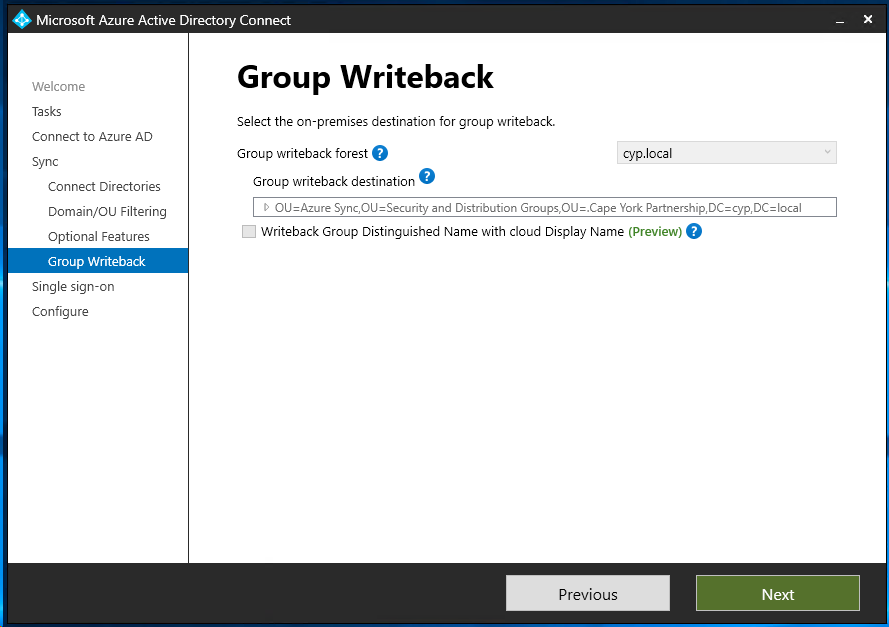Select the Sync step in sidebar
The width and height of the screenshot is (889, 627).
pos(45,162)
